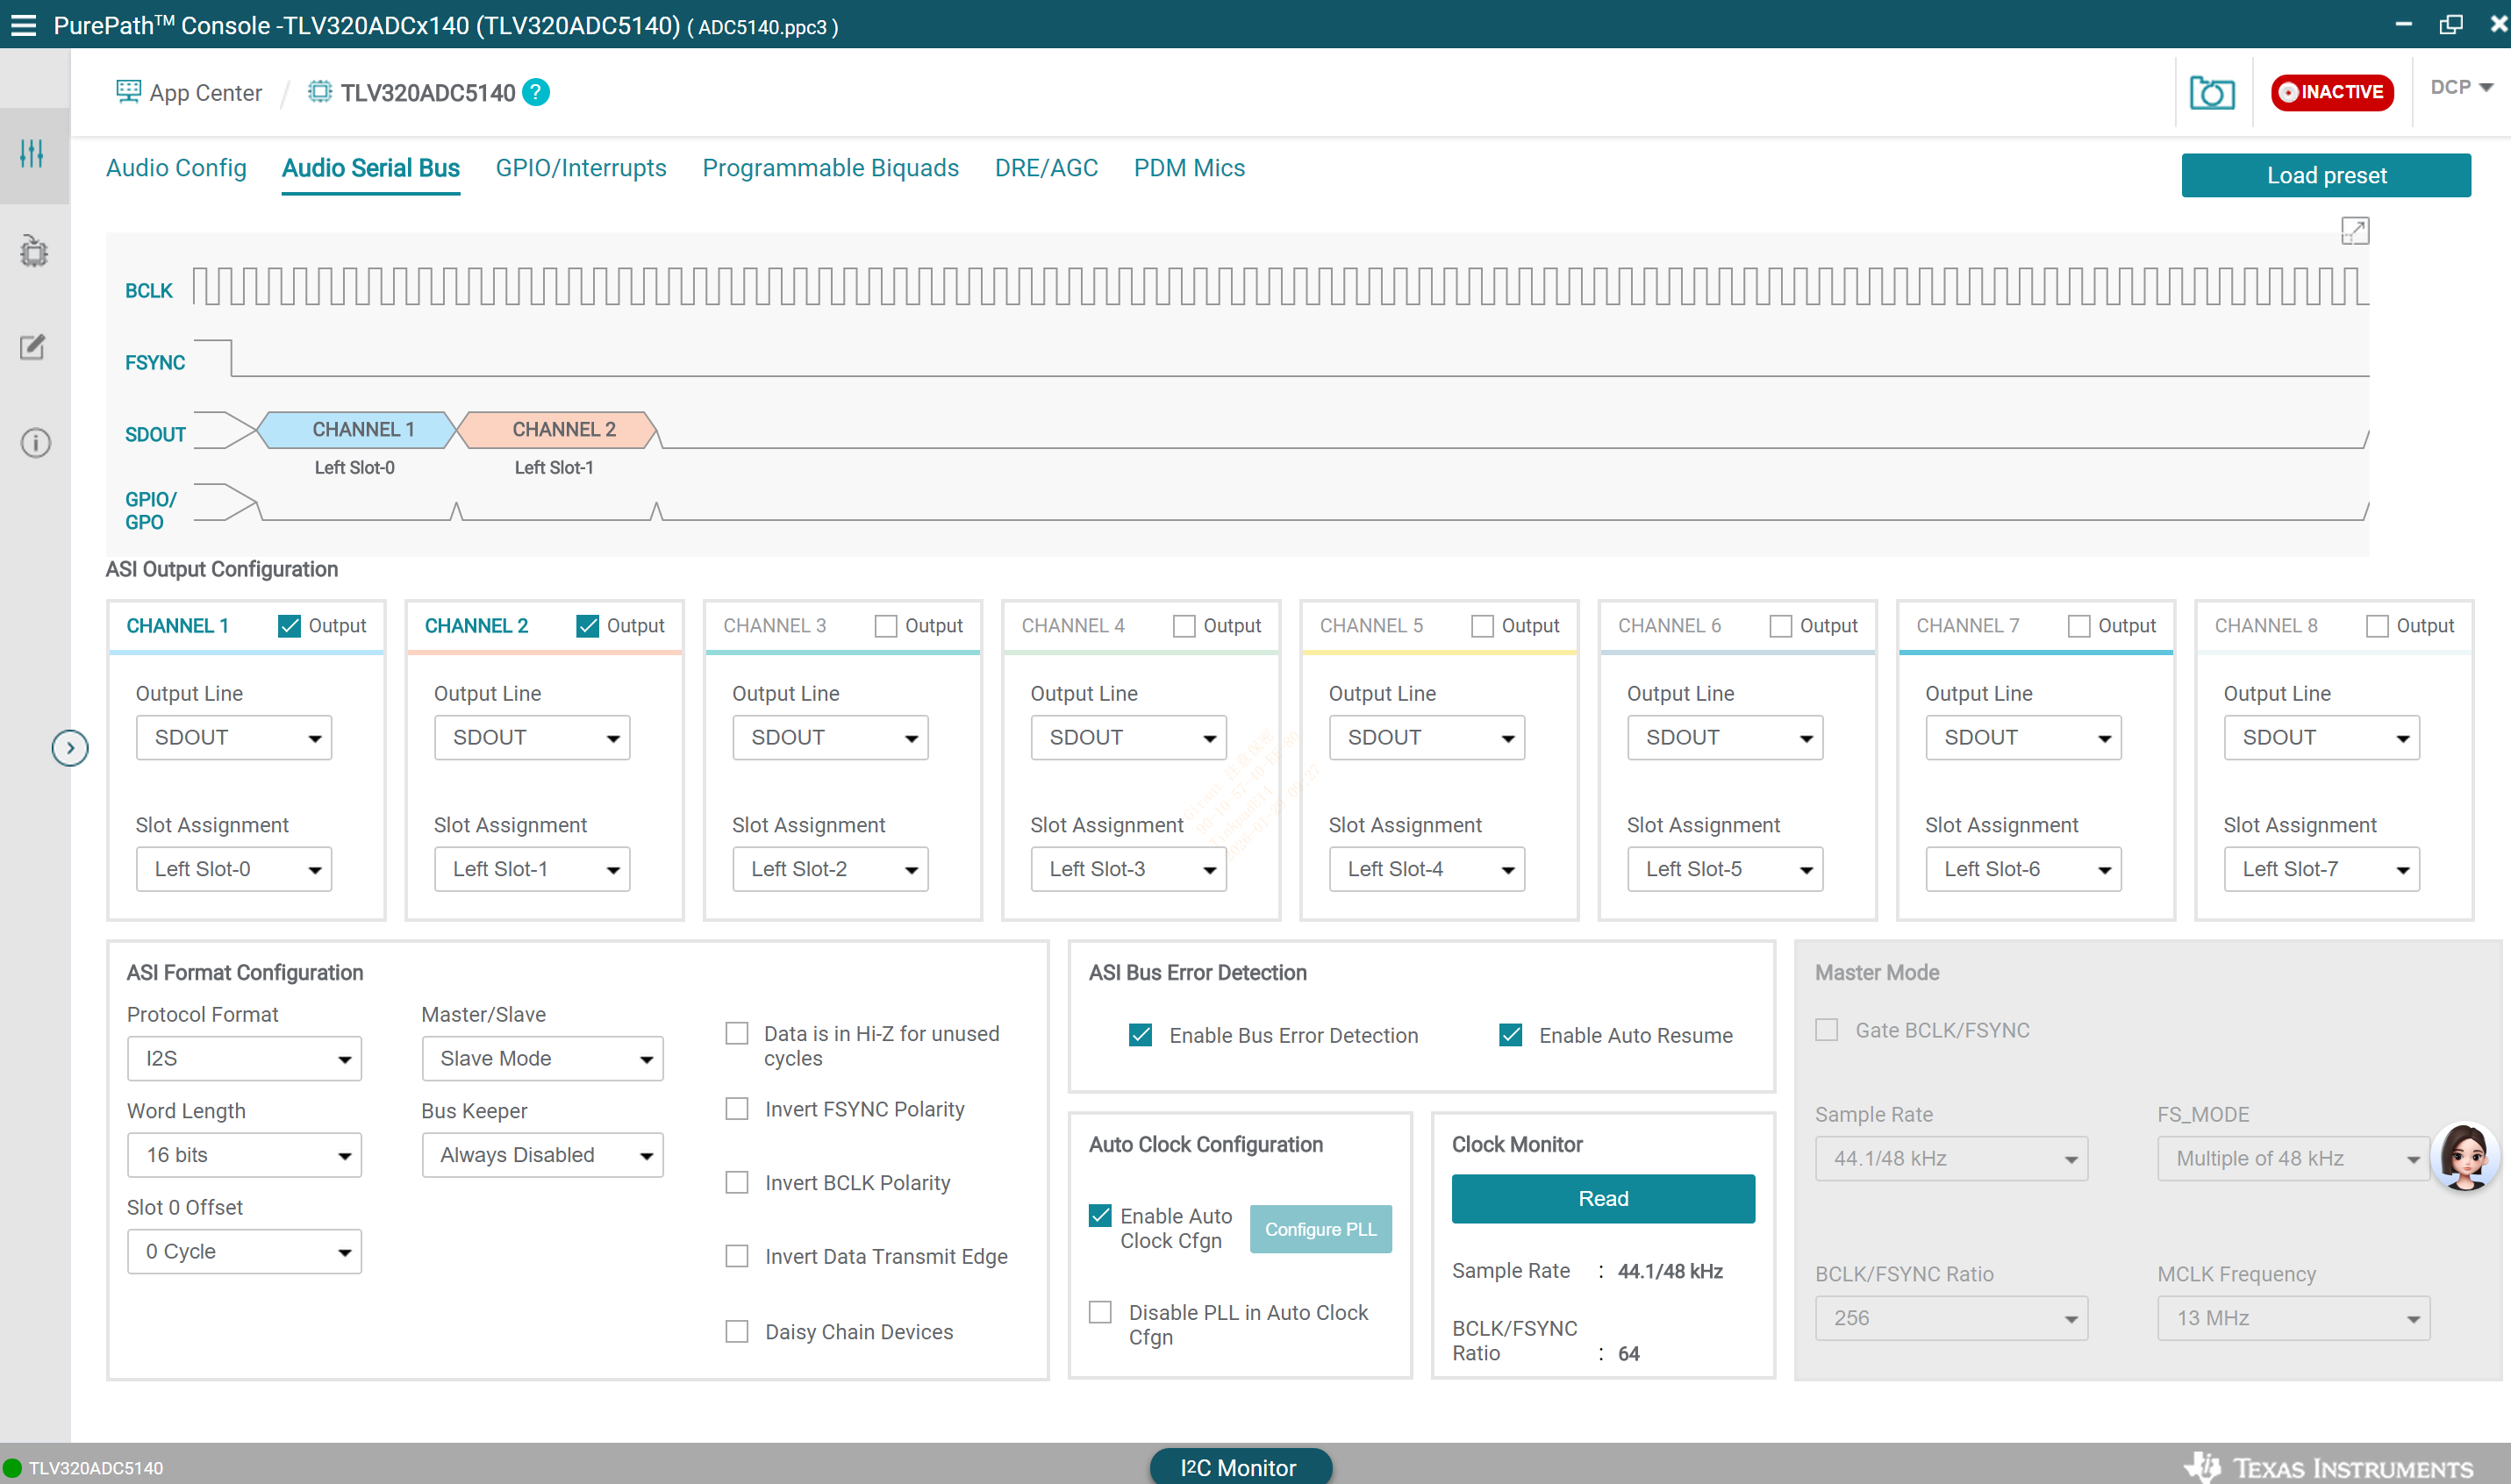Click the Load preset button
Viewport: 2511px width, 1484px height.
2326,175
